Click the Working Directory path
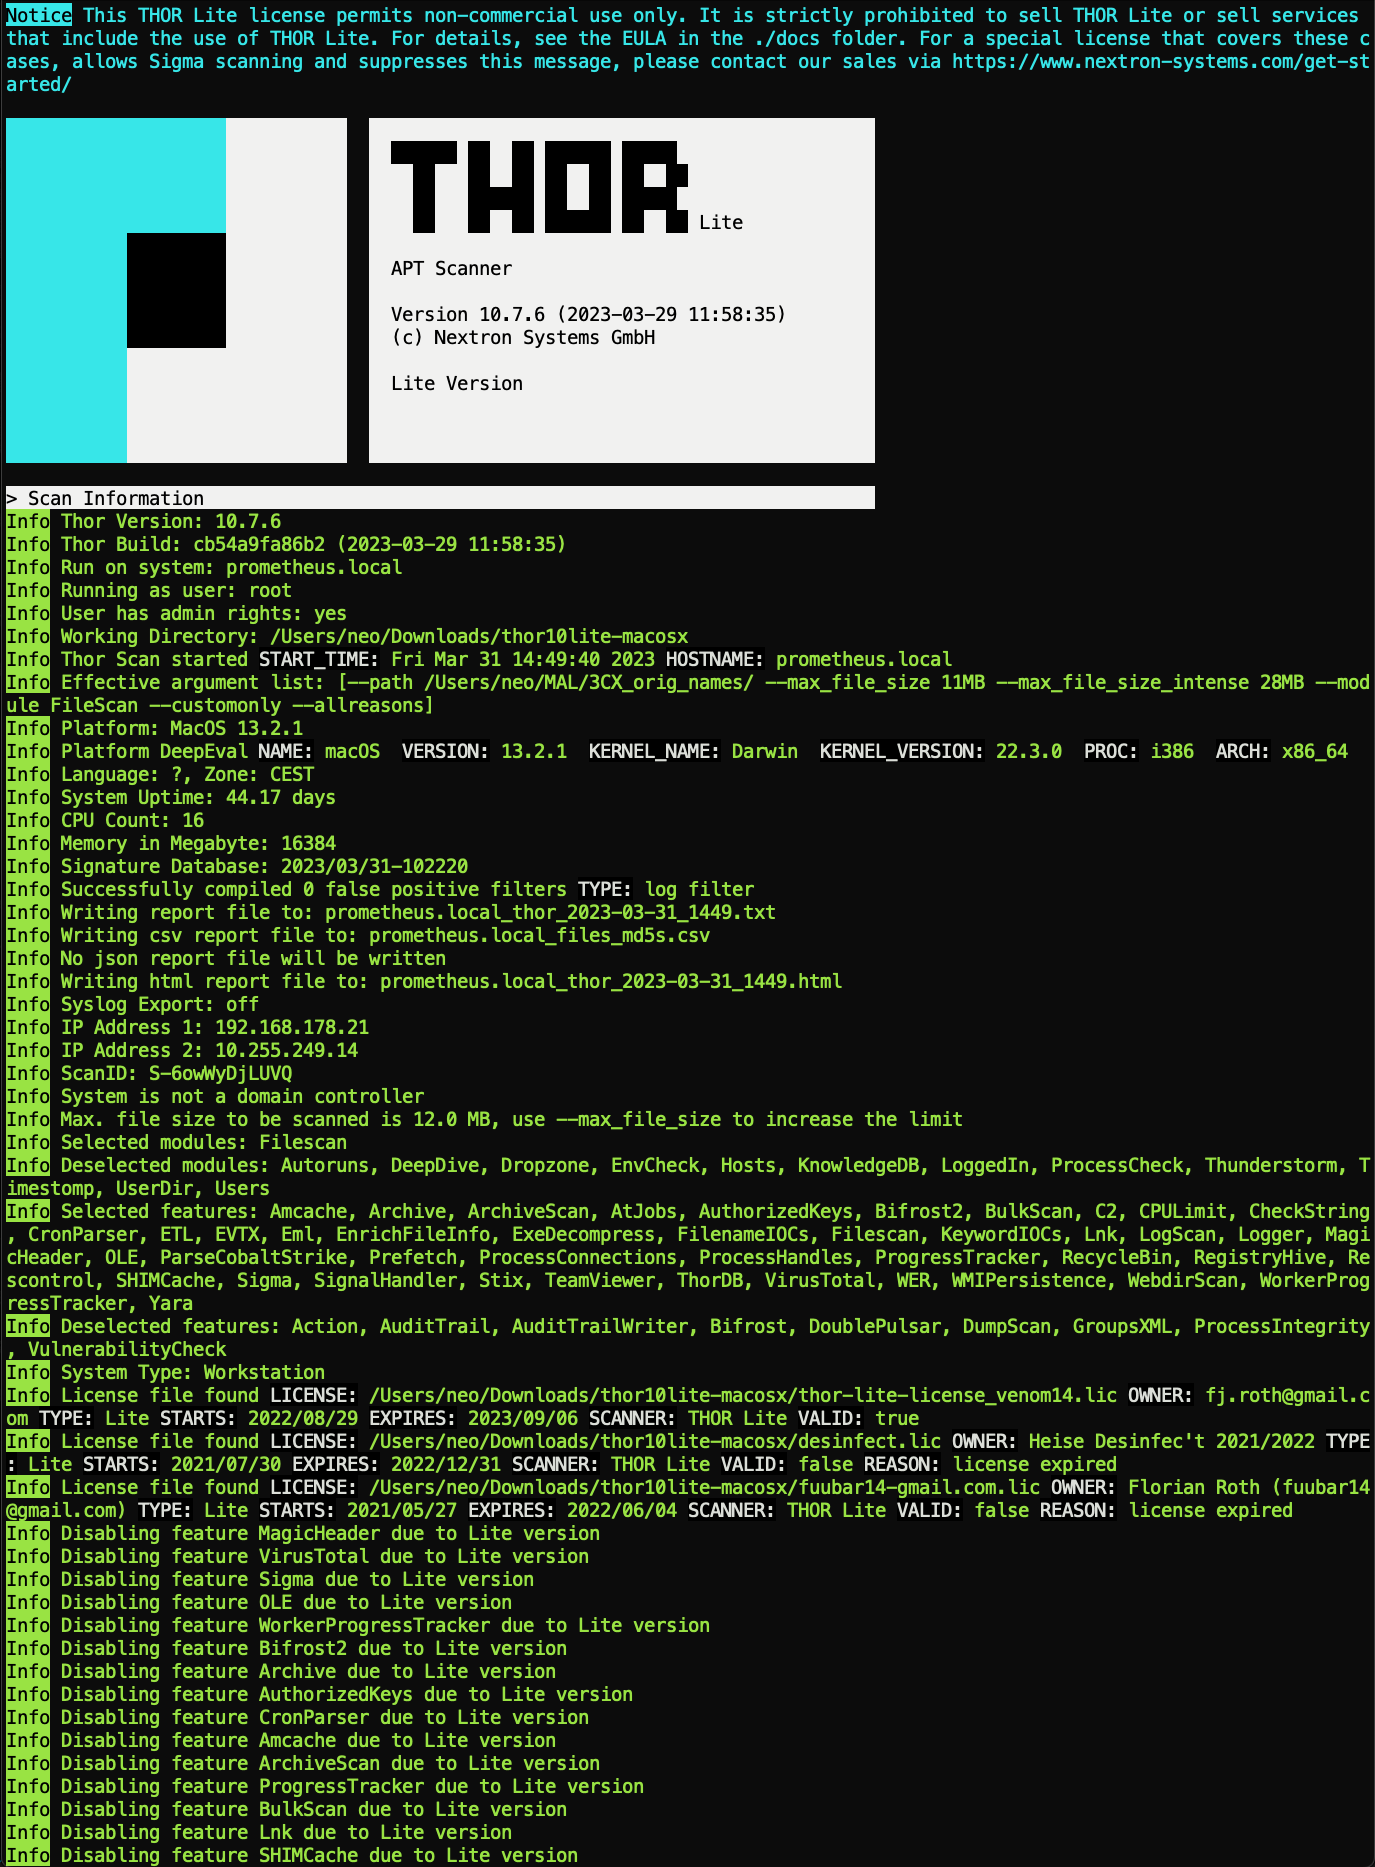This screenshot has height=1867, width=1375. click(479, 636)
